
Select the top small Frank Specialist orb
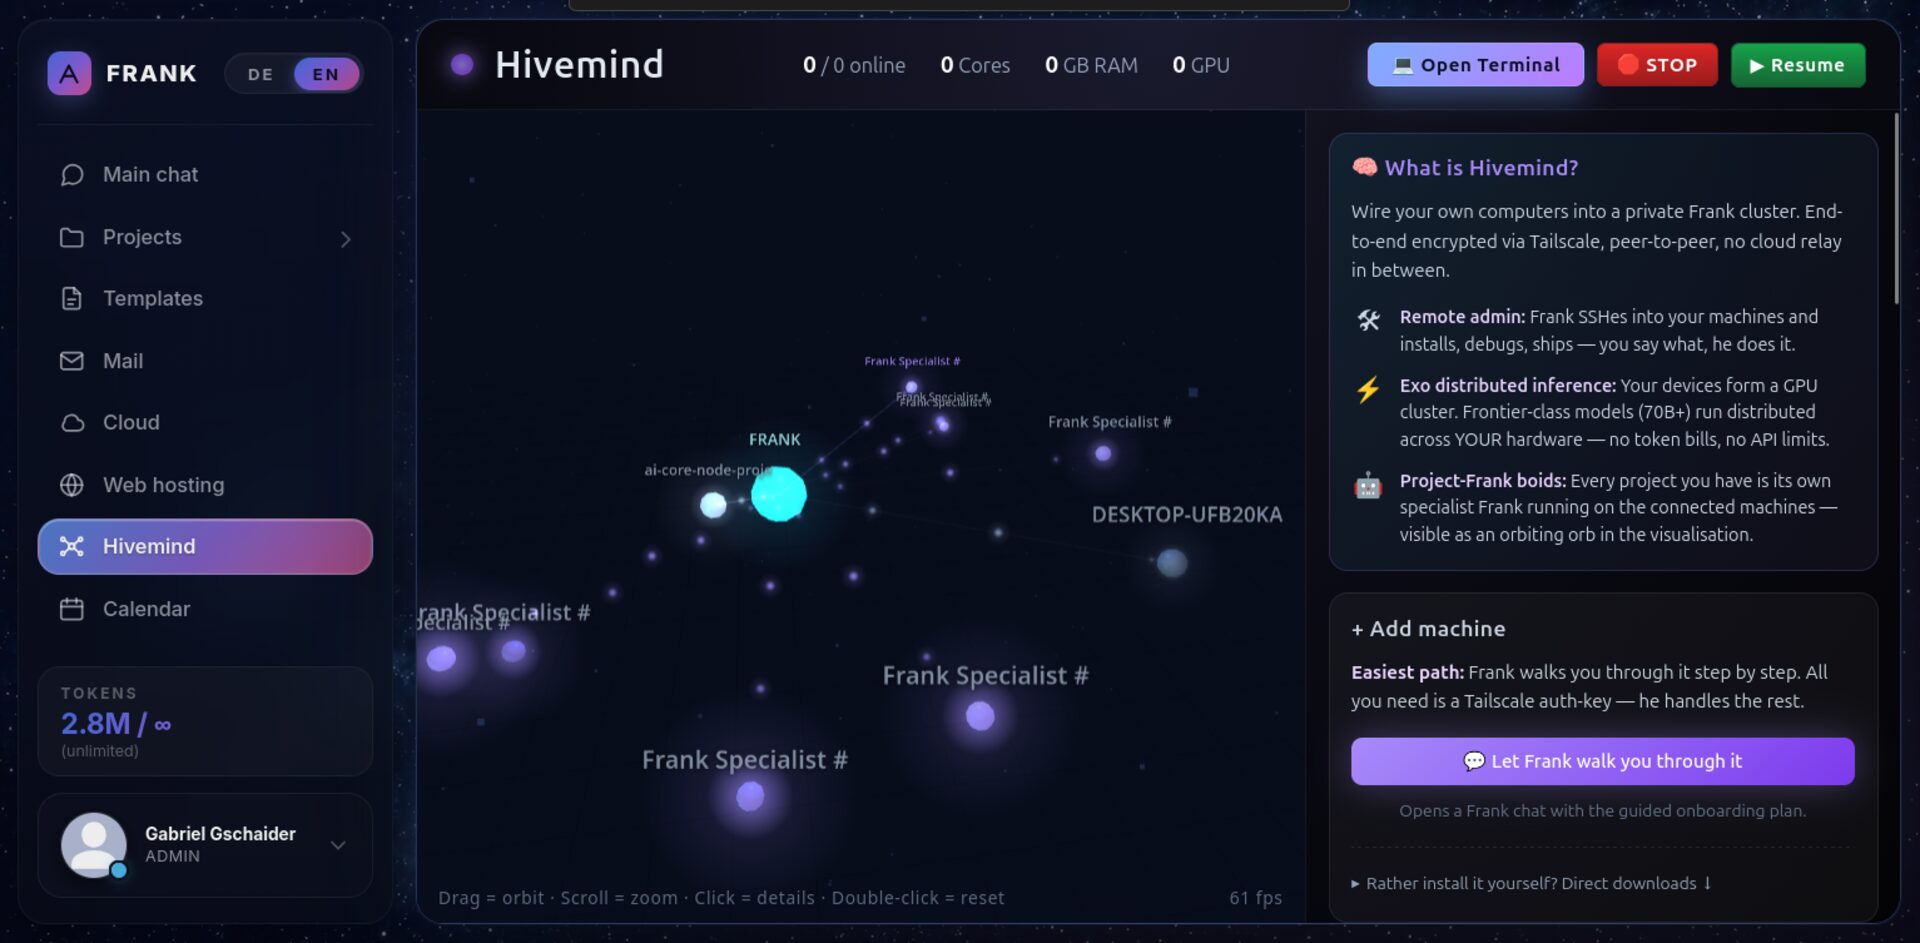911,387
